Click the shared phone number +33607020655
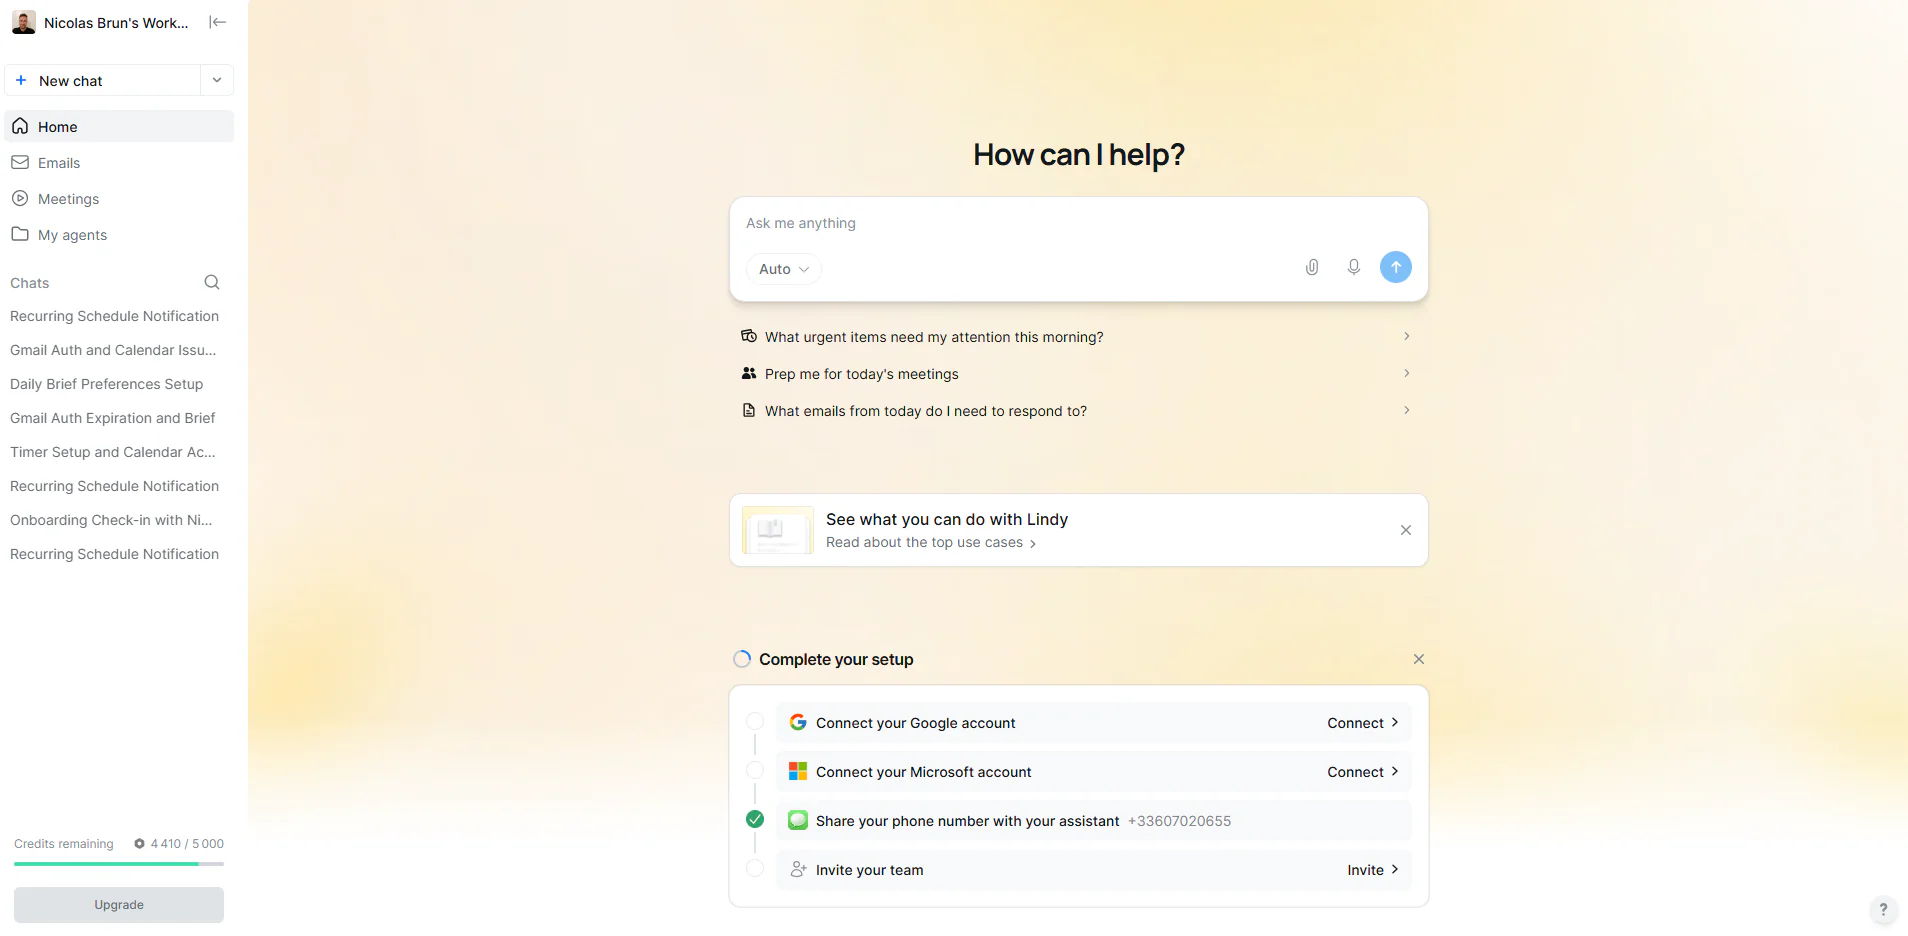 pyautogui.click(x=1179, y=821)
